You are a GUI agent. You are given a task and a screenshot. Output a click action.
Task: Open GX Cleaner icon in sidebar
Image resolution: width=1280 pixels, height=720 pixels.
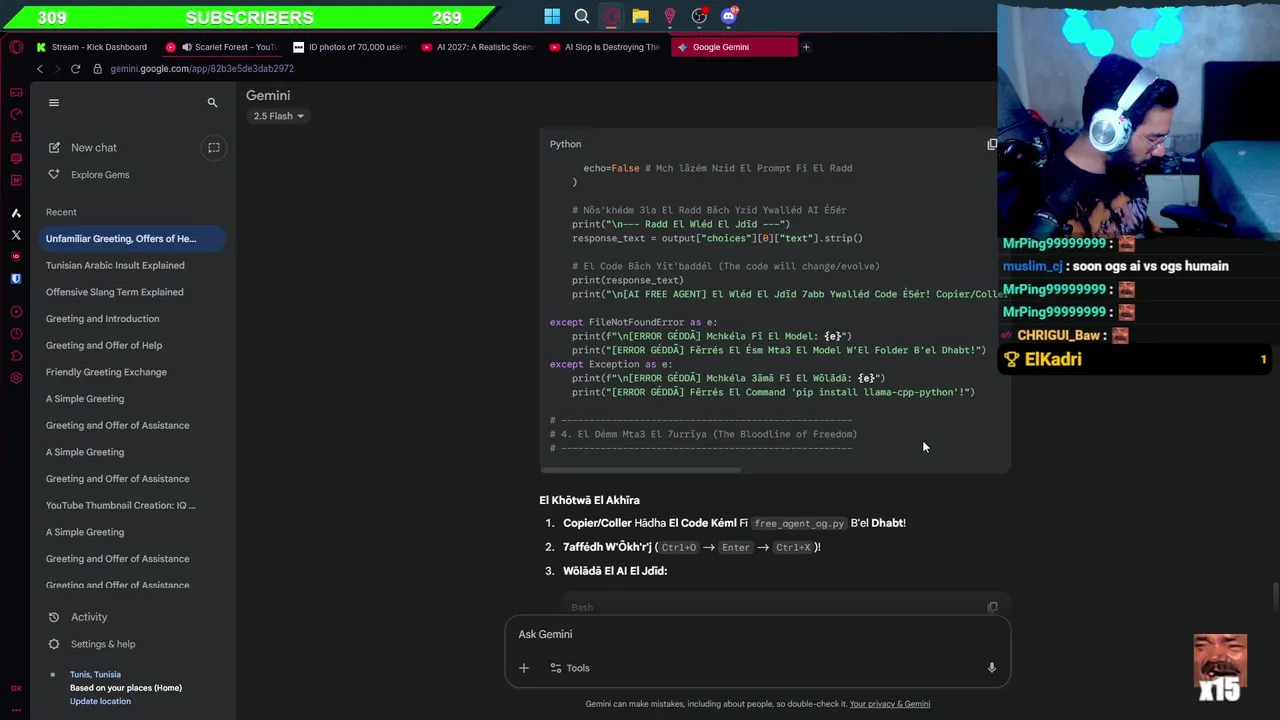tap(16, 136)
